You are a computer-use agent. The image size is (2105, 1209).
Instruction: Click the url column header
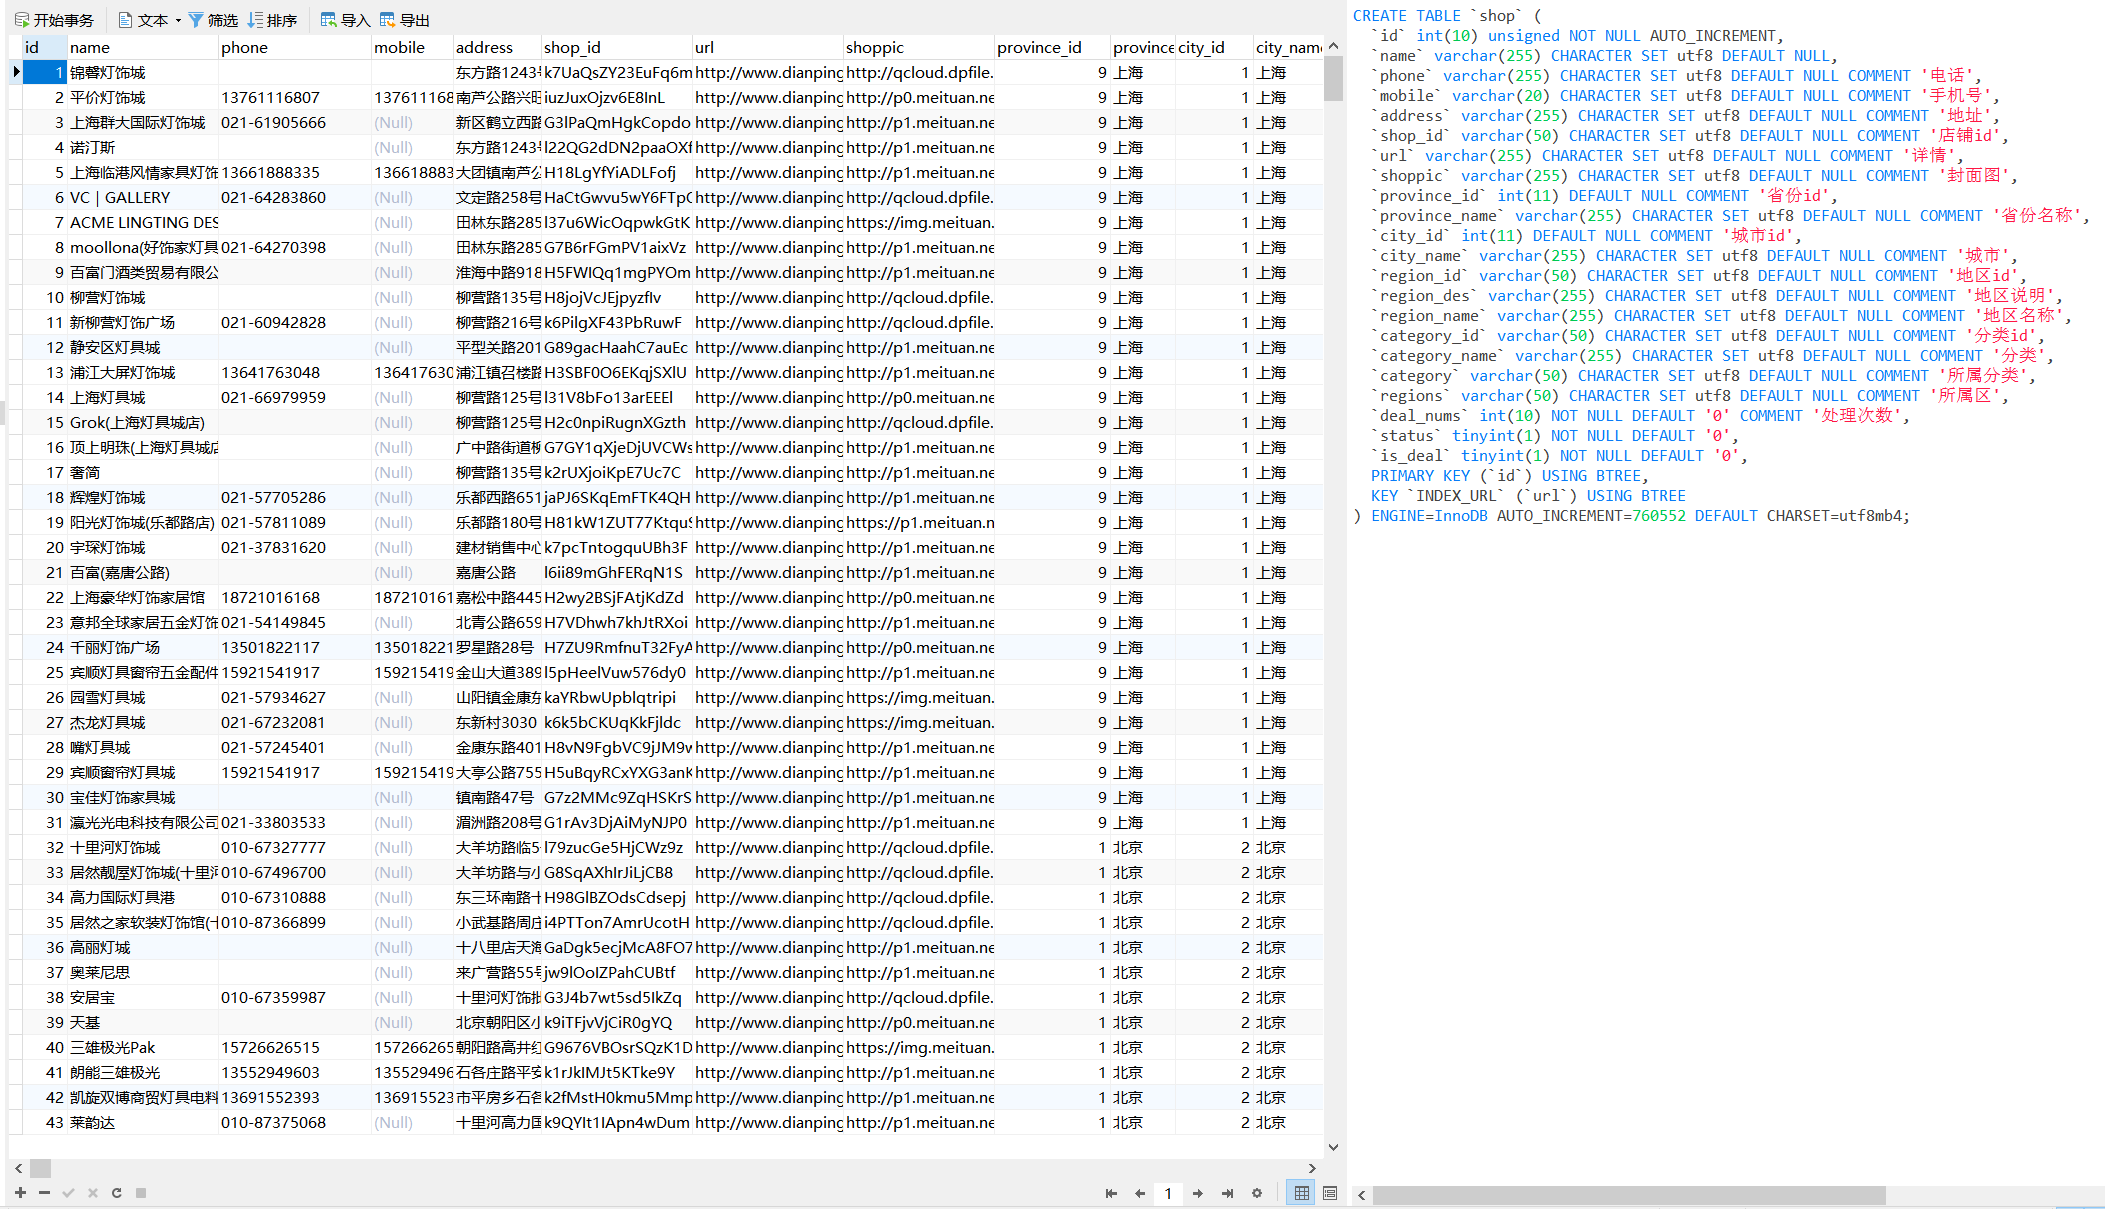tap(768, 47)
